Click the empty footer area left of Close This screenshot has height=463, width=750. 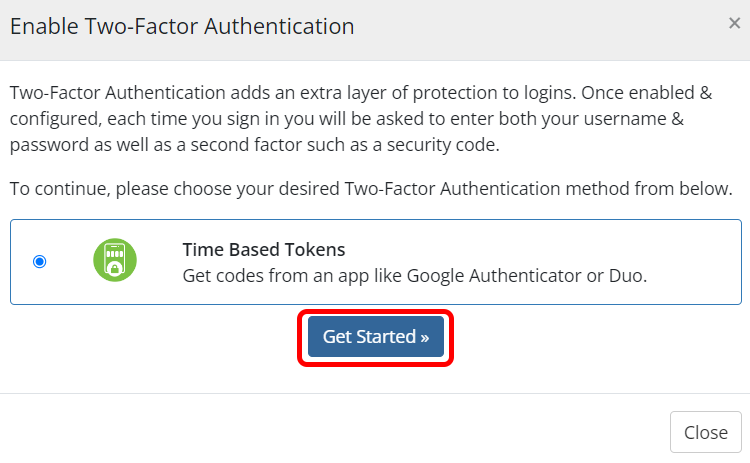pyautogui.click(x=330, y=432)
